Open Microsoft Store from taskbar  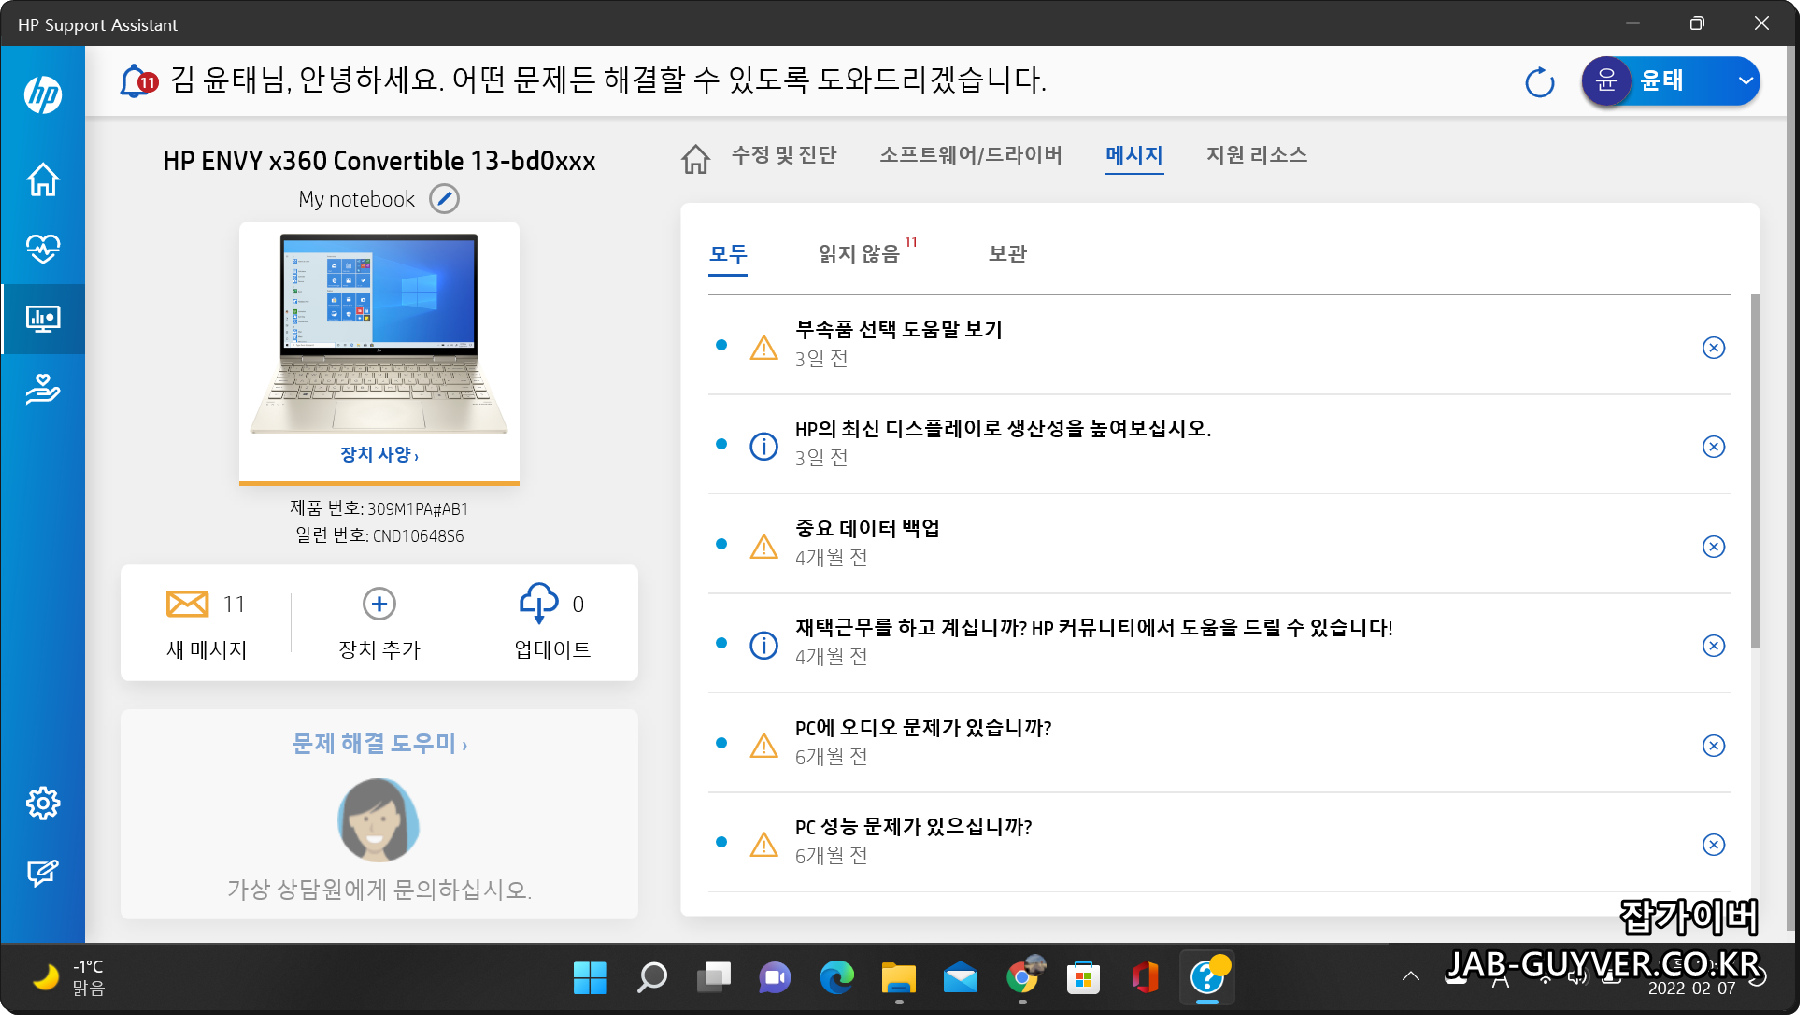[x=1083, y=977]
